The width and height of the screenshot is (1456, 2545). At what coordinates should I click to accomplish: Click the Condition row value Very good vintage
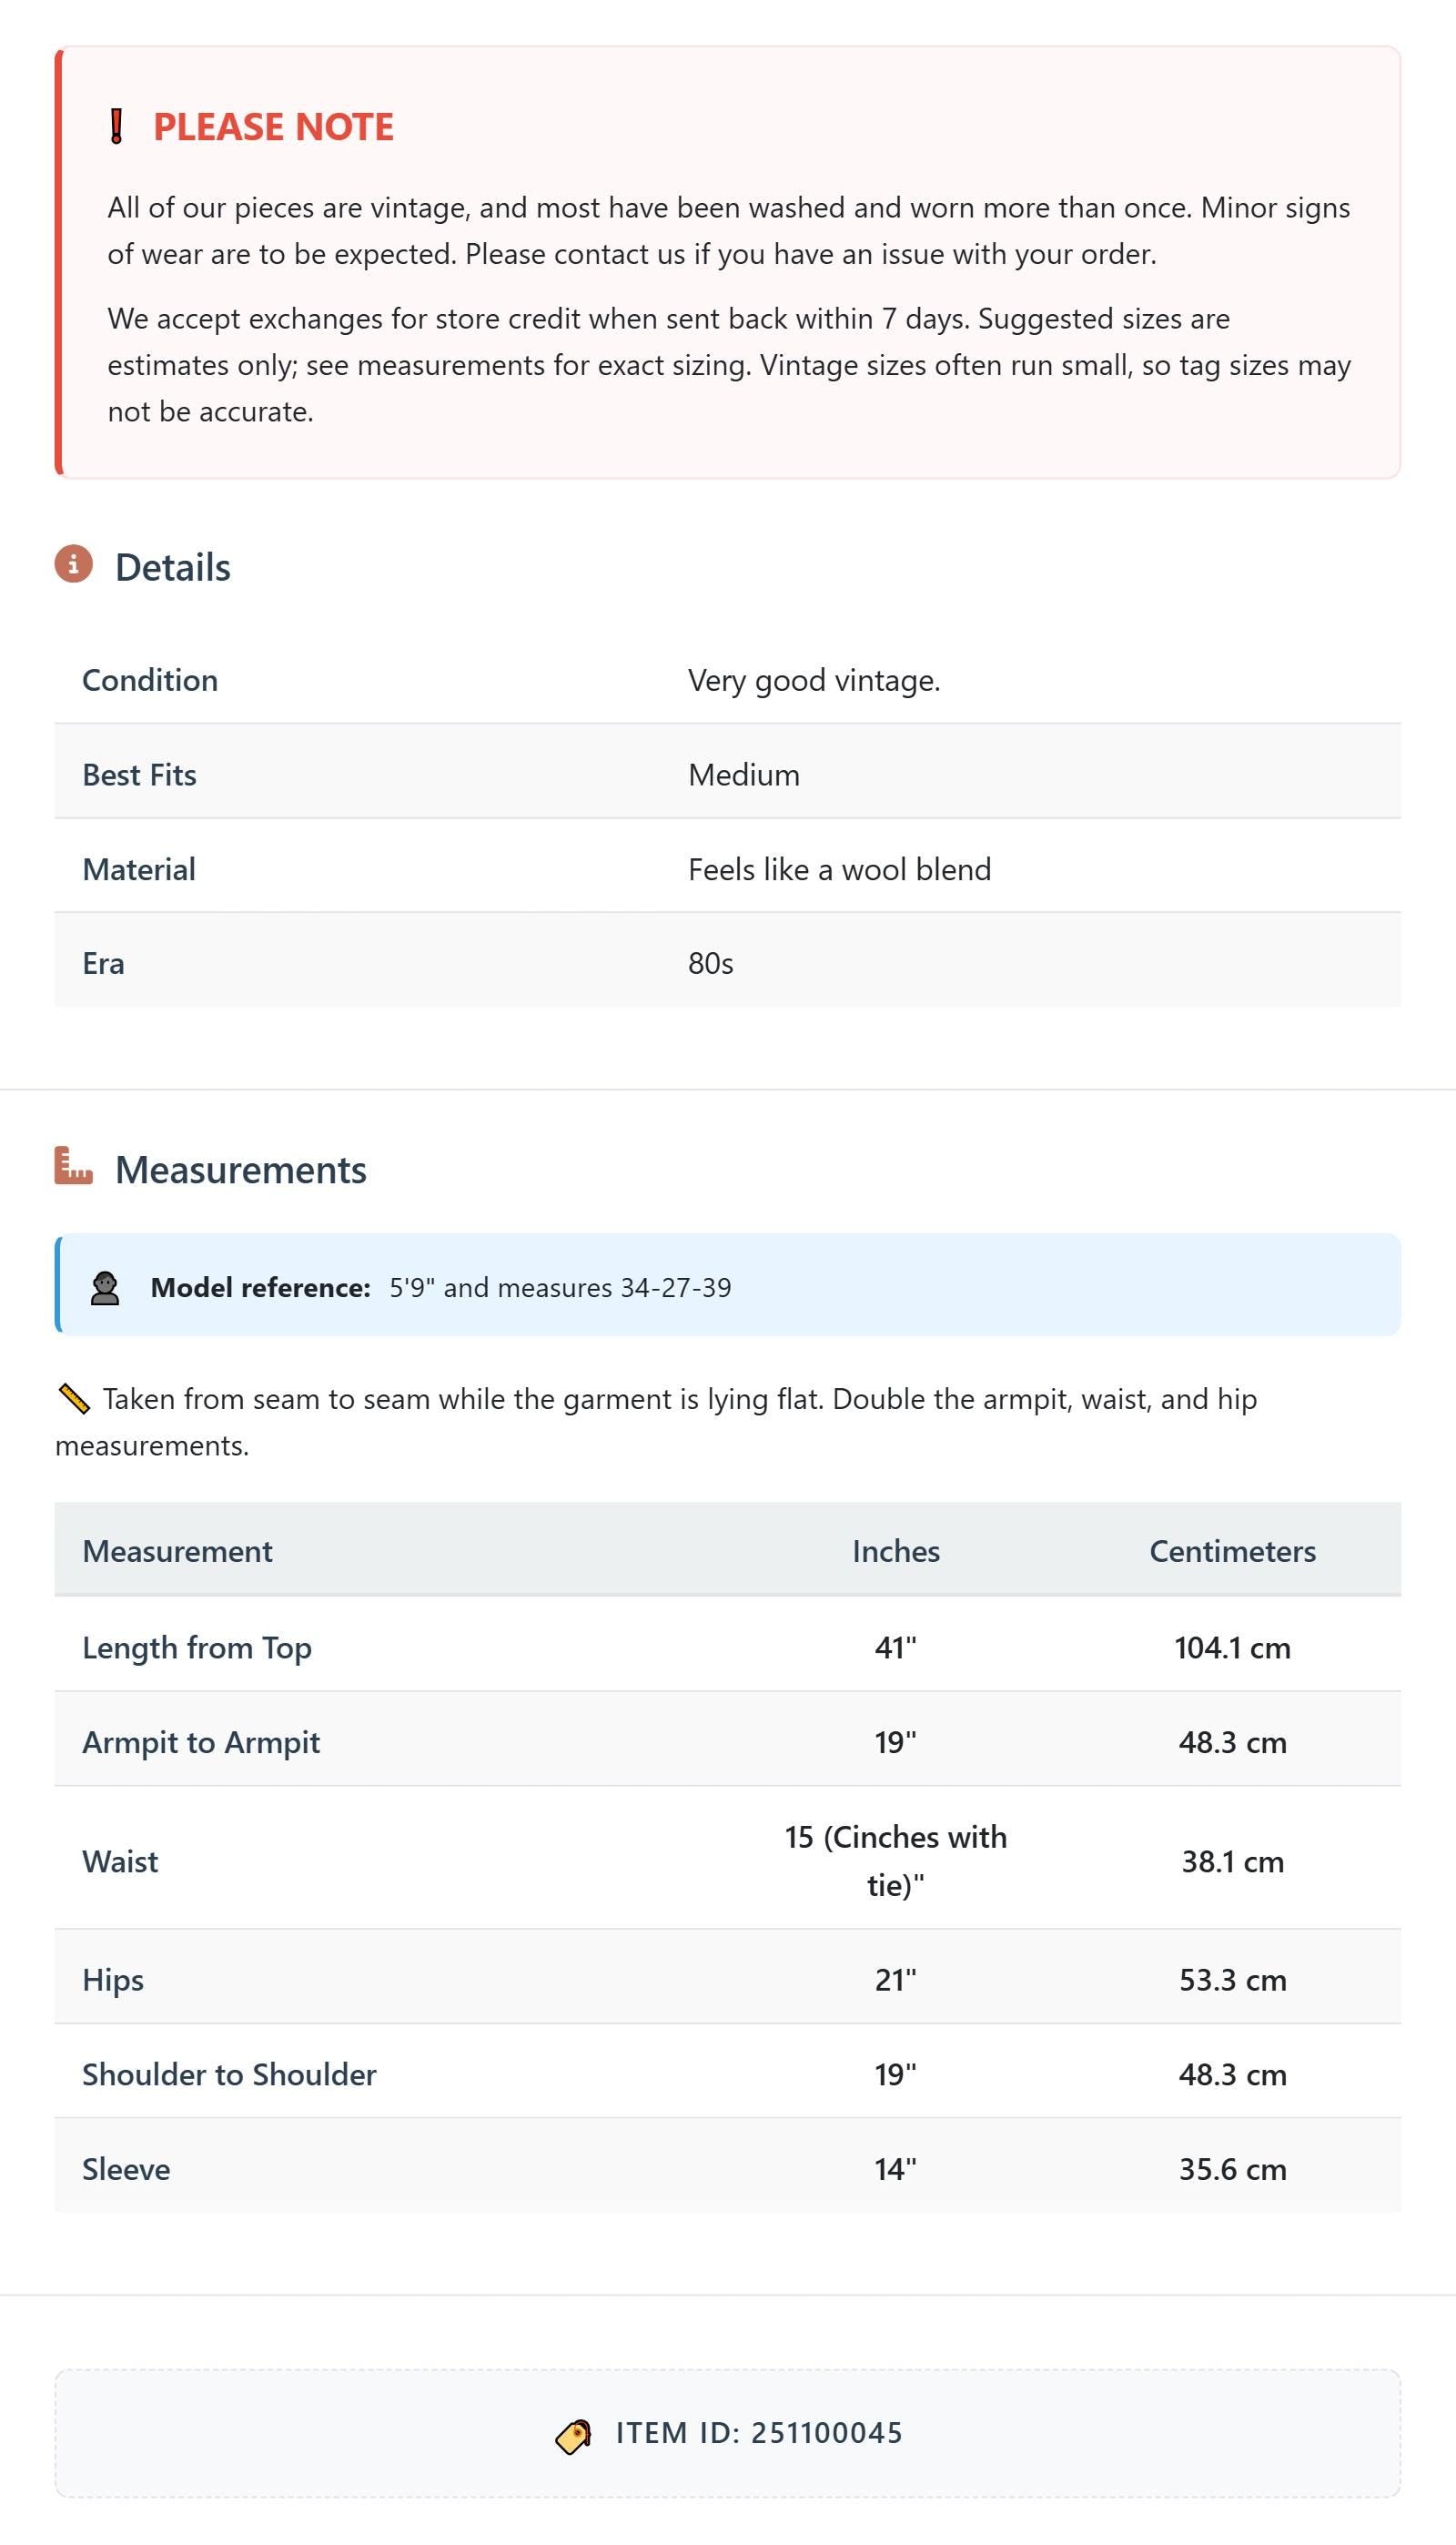(814, 680)
